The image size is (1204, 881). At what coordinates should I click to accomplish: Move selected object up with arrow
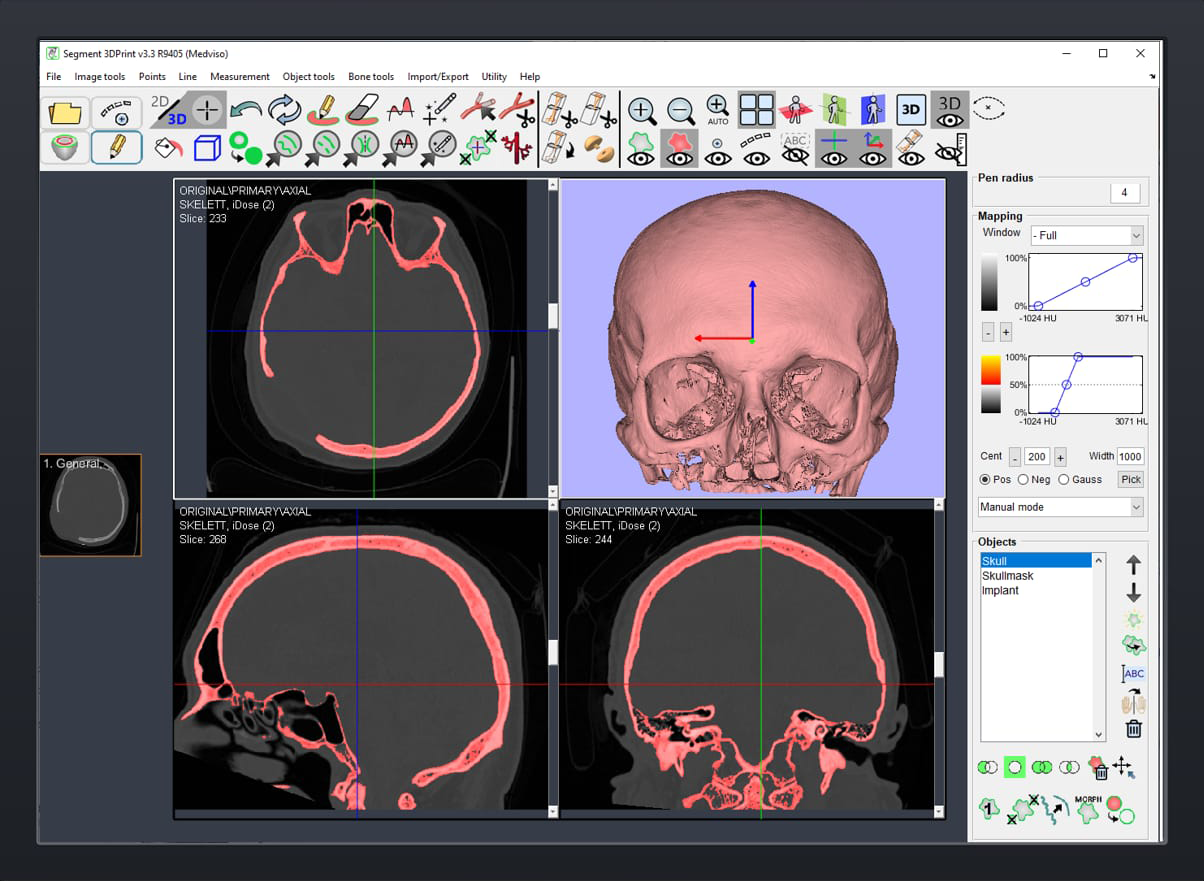1133,566
